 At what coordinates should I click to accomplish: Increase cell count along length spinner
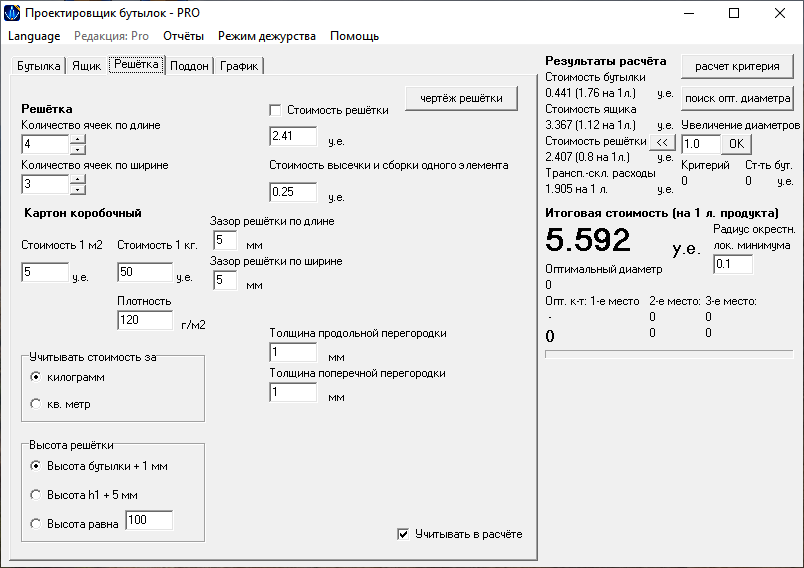click(77, 139)
